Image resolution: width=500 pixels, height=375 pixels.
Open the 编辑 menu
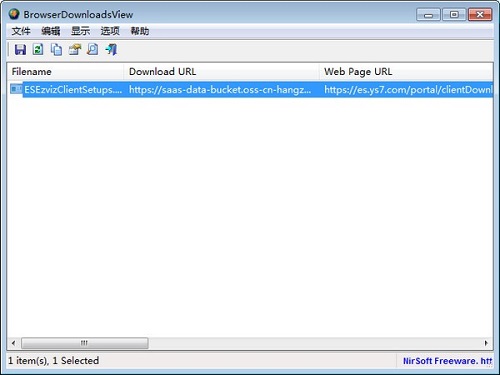(51, 31)
